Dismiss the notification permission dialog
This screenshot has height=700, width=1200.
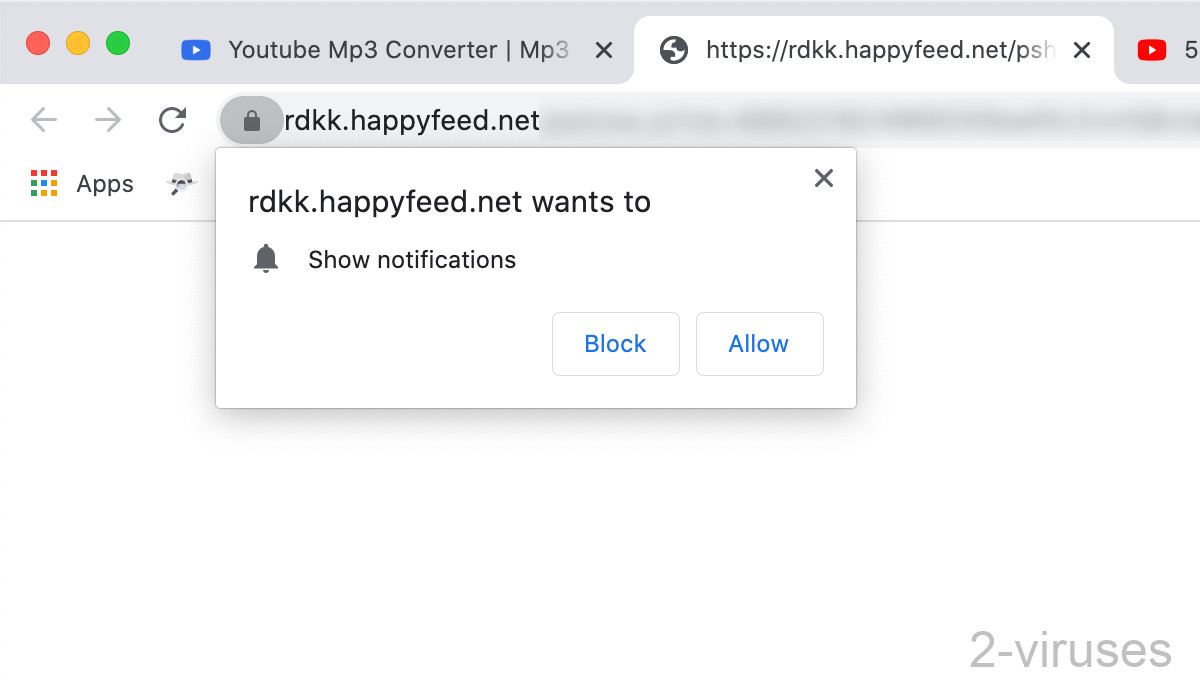pyautogui.click(x=823, y=178)
